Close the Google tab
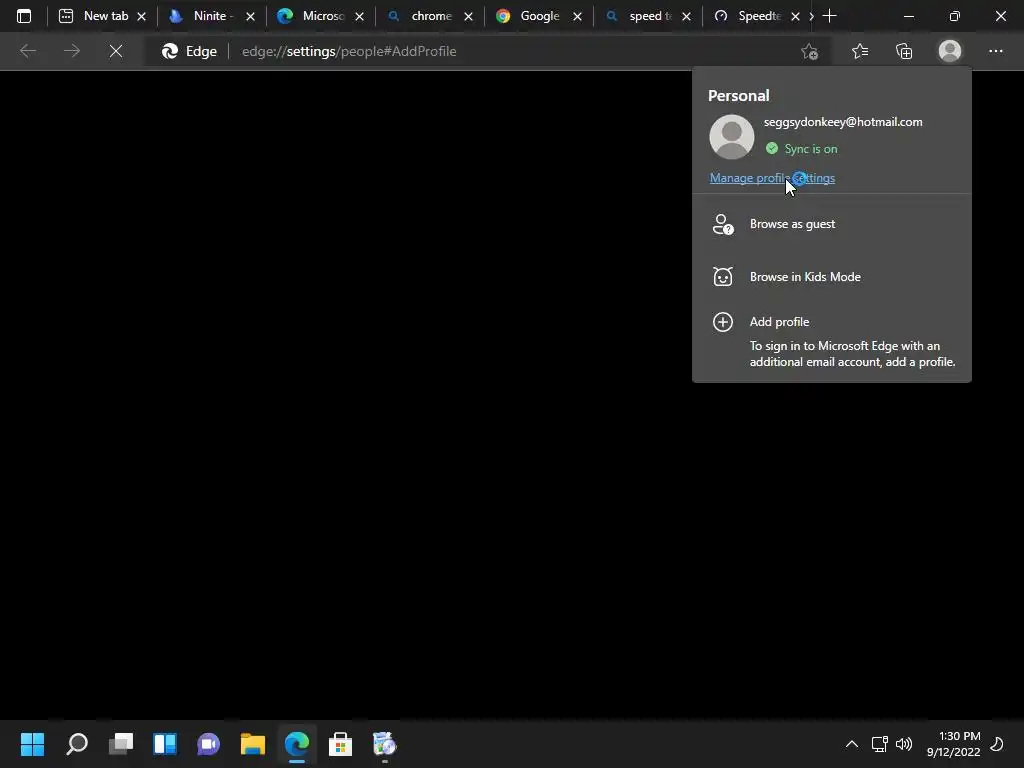 (578, 16)
